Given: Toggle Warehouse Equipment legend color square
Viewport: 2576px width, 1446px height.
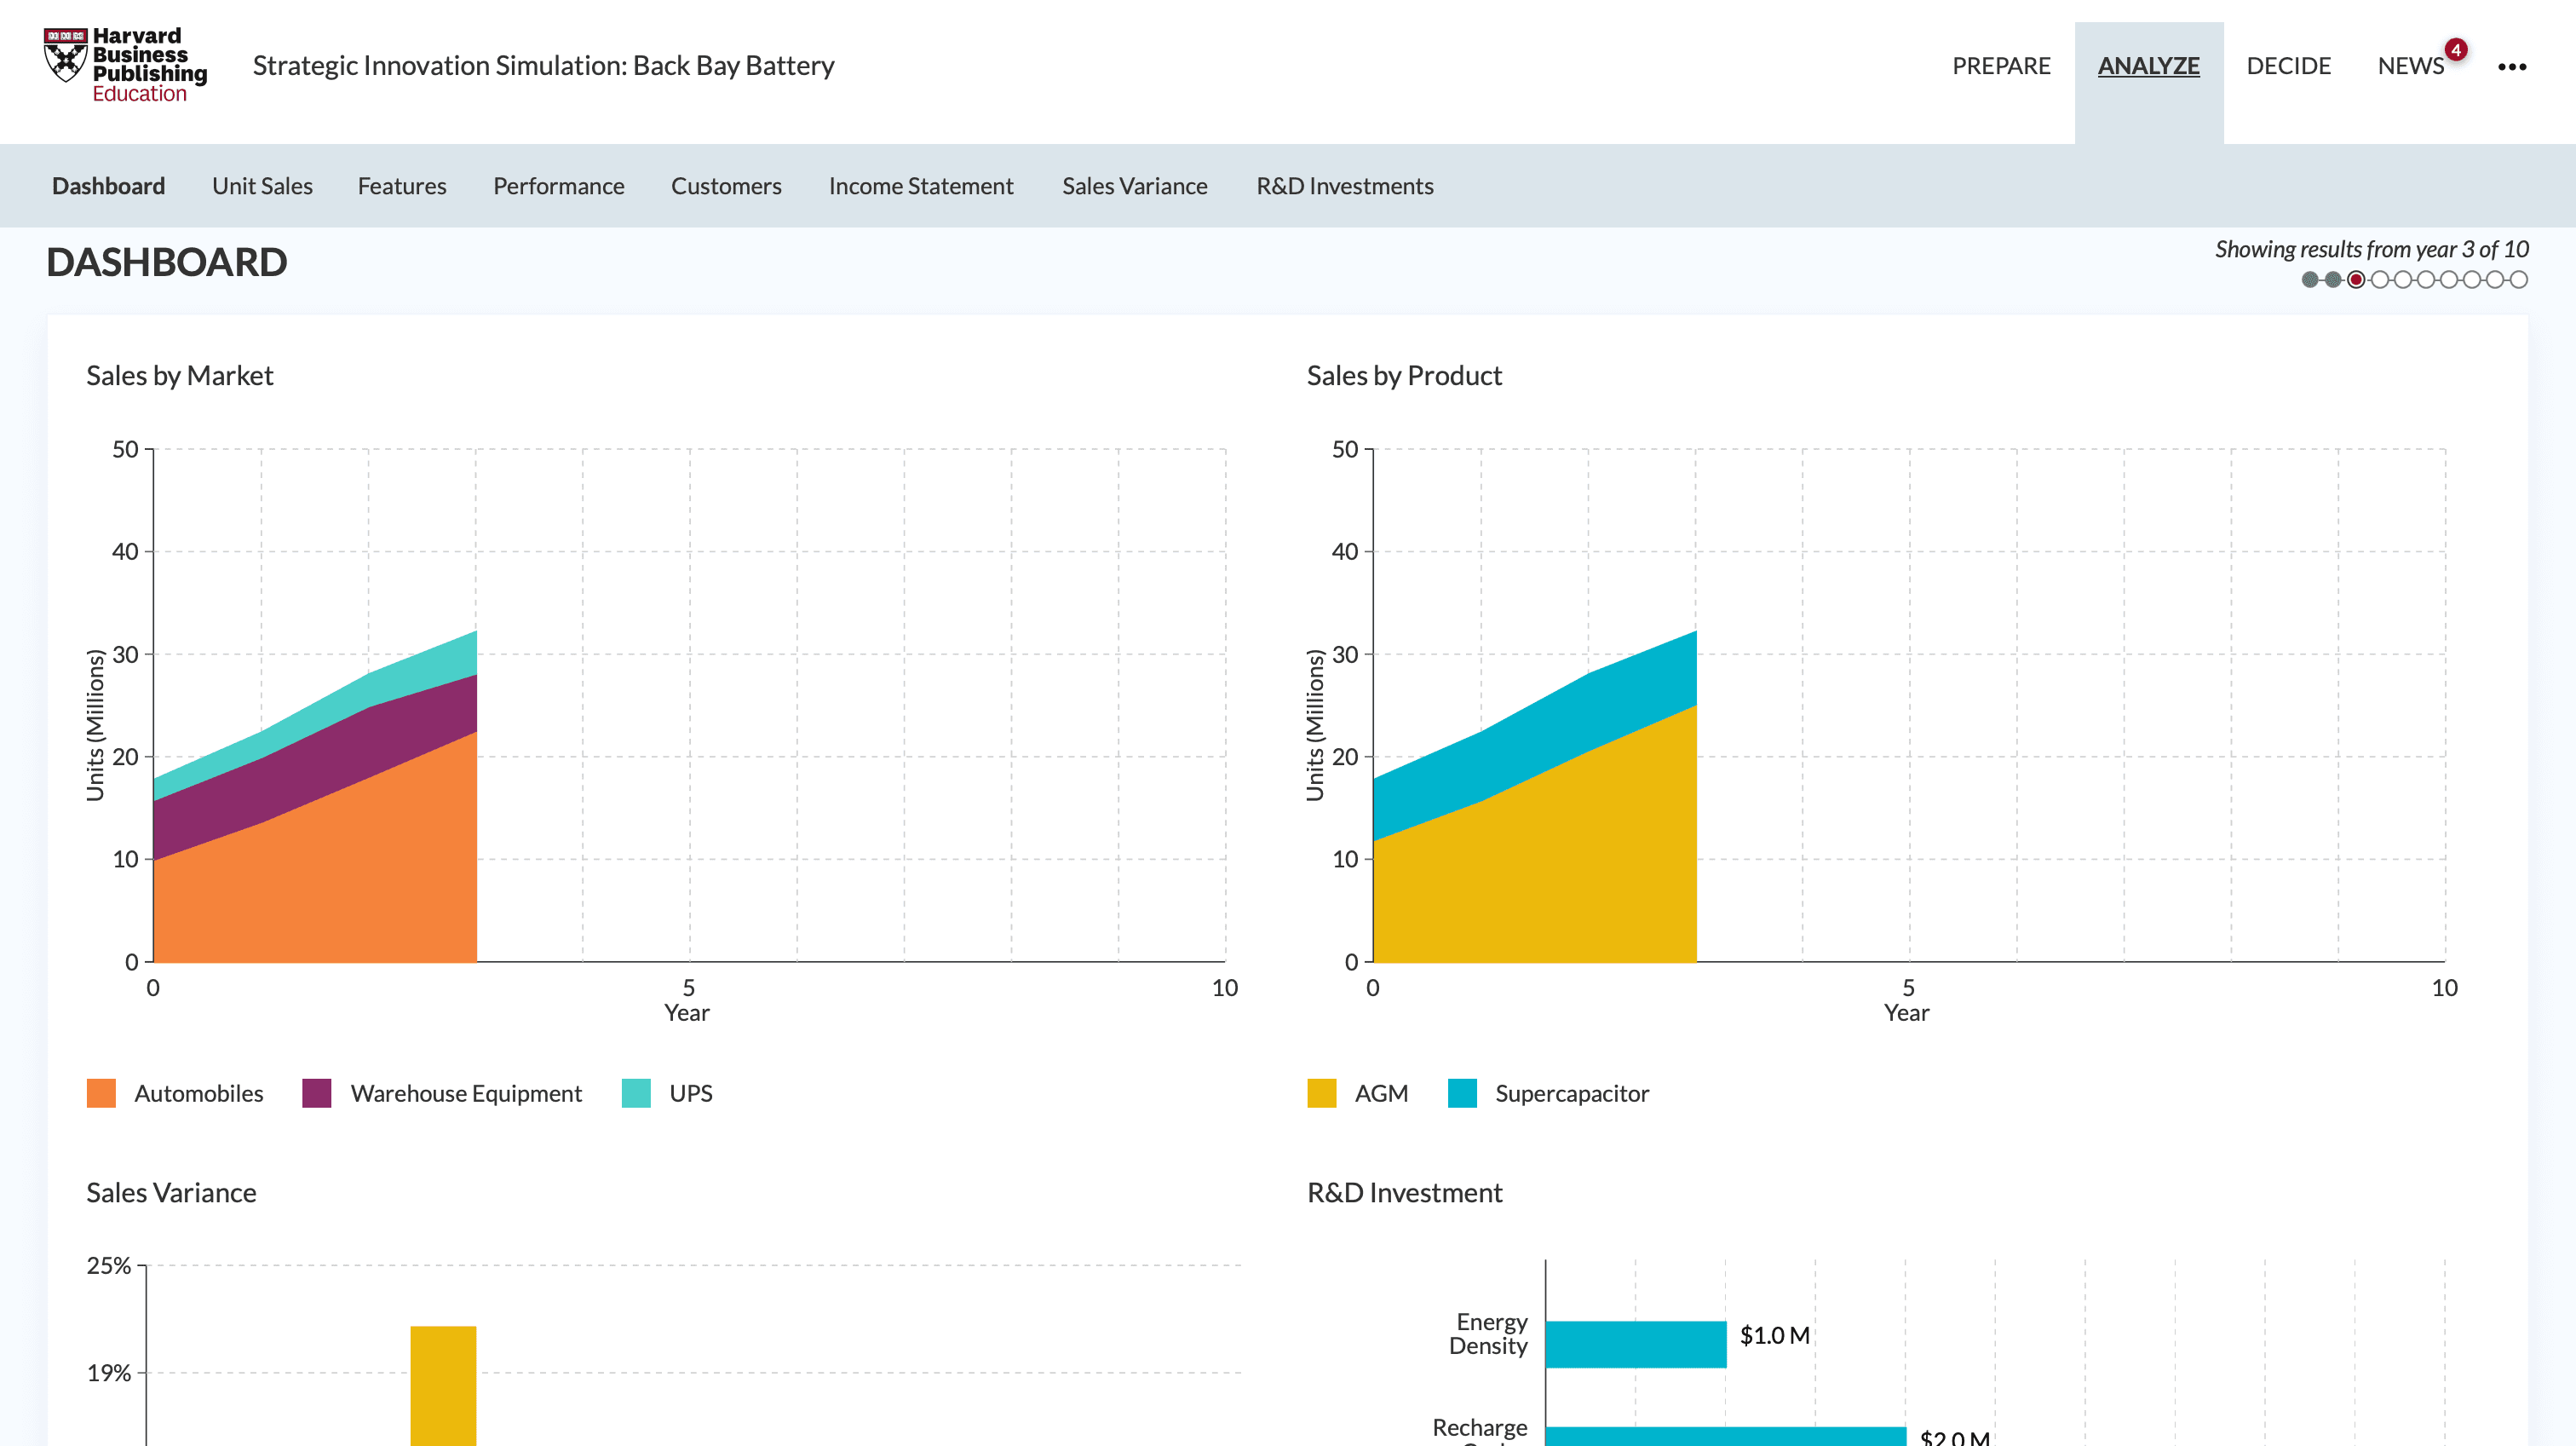Looking at the screenshot, I should click(x=317, y=1093).
